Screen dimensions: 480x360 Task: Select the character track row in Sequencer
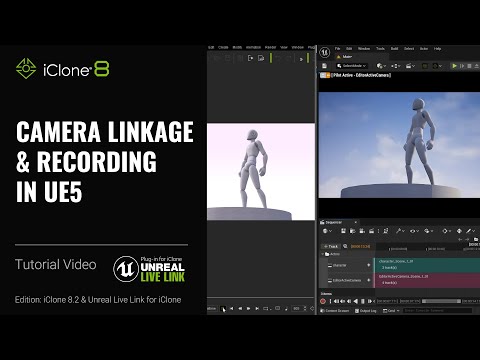pos(347,265)
